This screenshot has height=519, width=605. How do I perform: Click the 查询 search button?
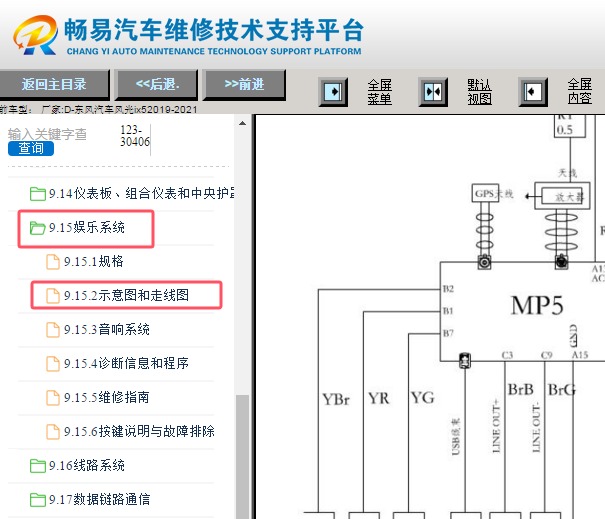(x=31, y=148)
